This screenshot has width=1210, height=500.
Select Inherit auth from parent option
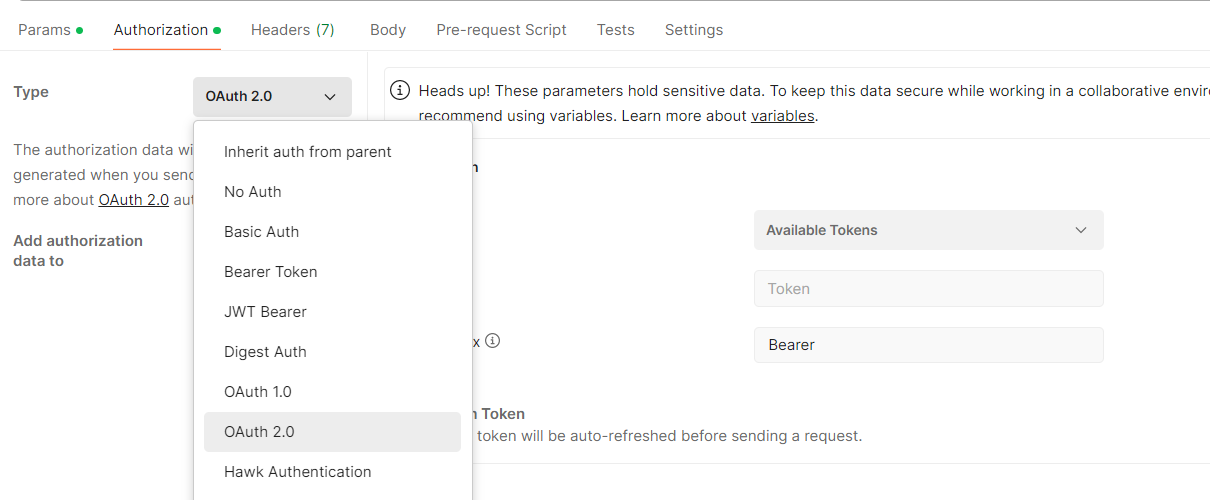[308, 152]
